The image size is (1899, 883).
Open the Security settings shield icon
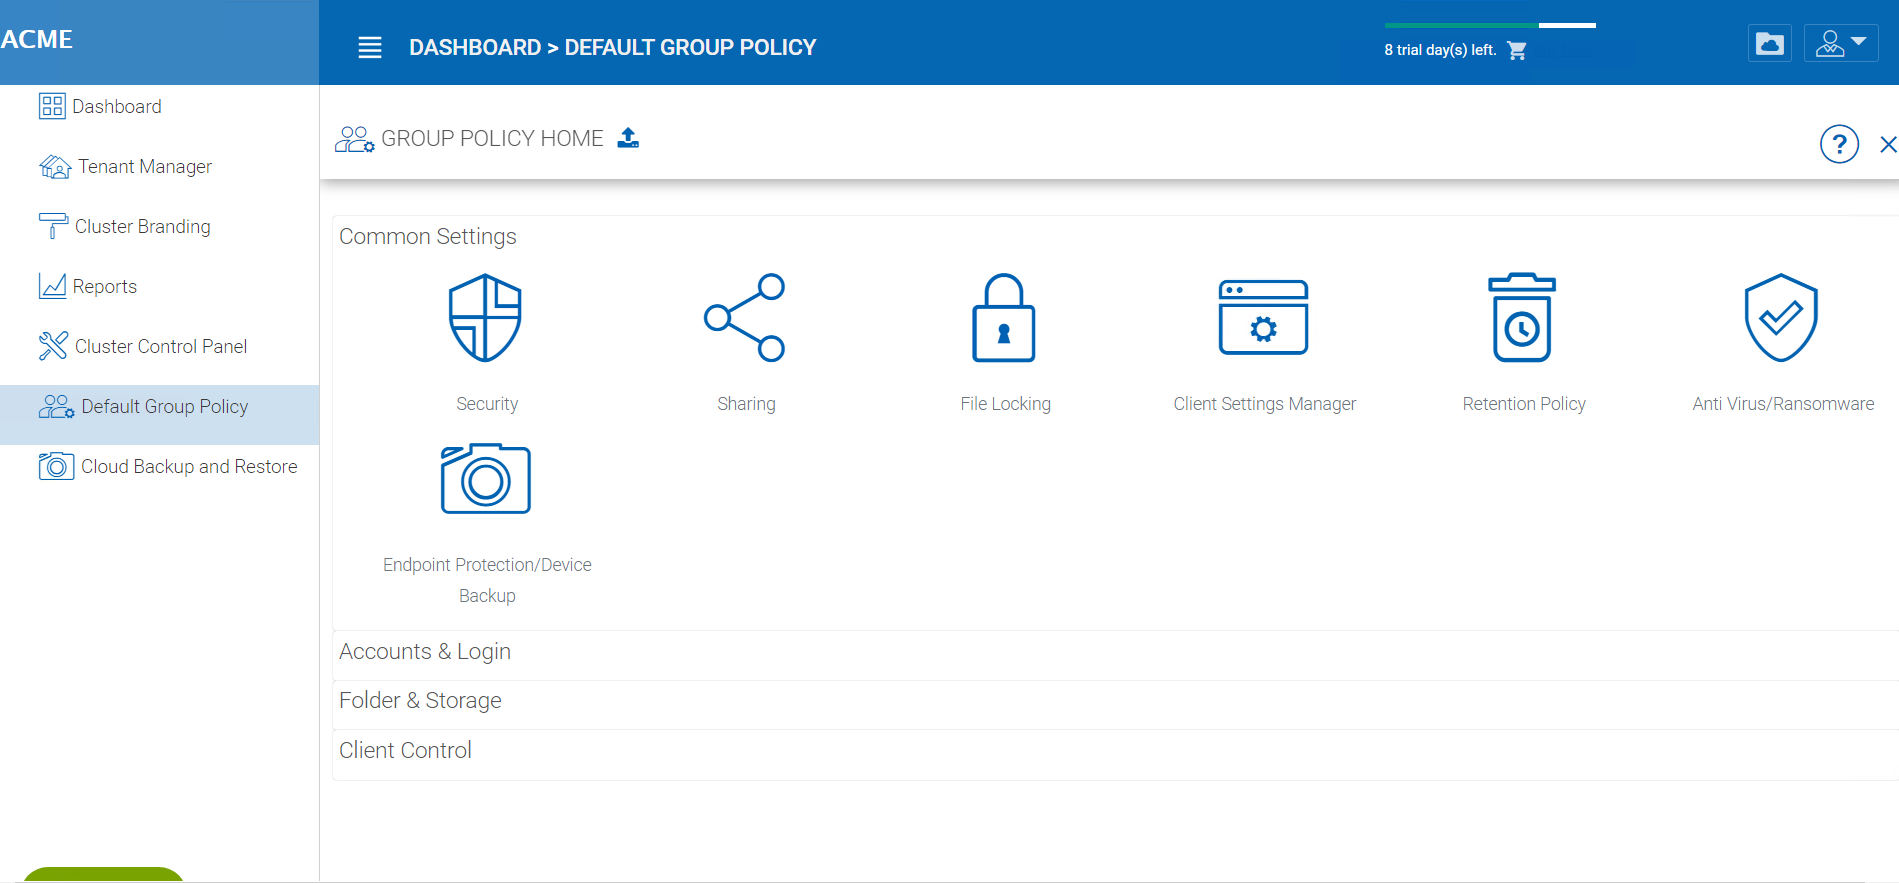485,318
